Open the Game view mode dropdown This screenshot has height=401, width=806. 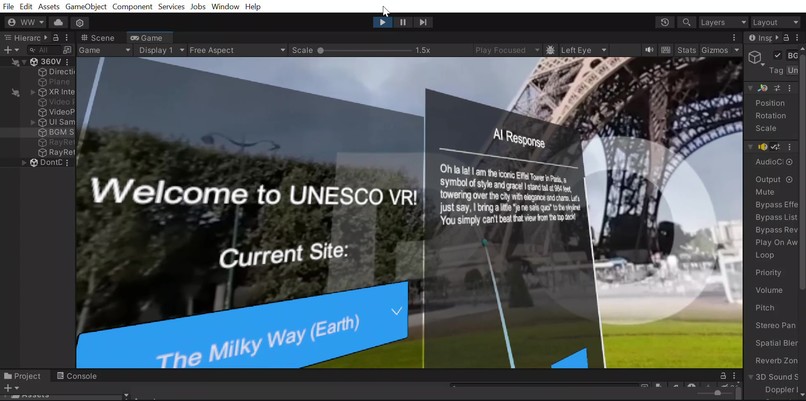click(104, 50)
